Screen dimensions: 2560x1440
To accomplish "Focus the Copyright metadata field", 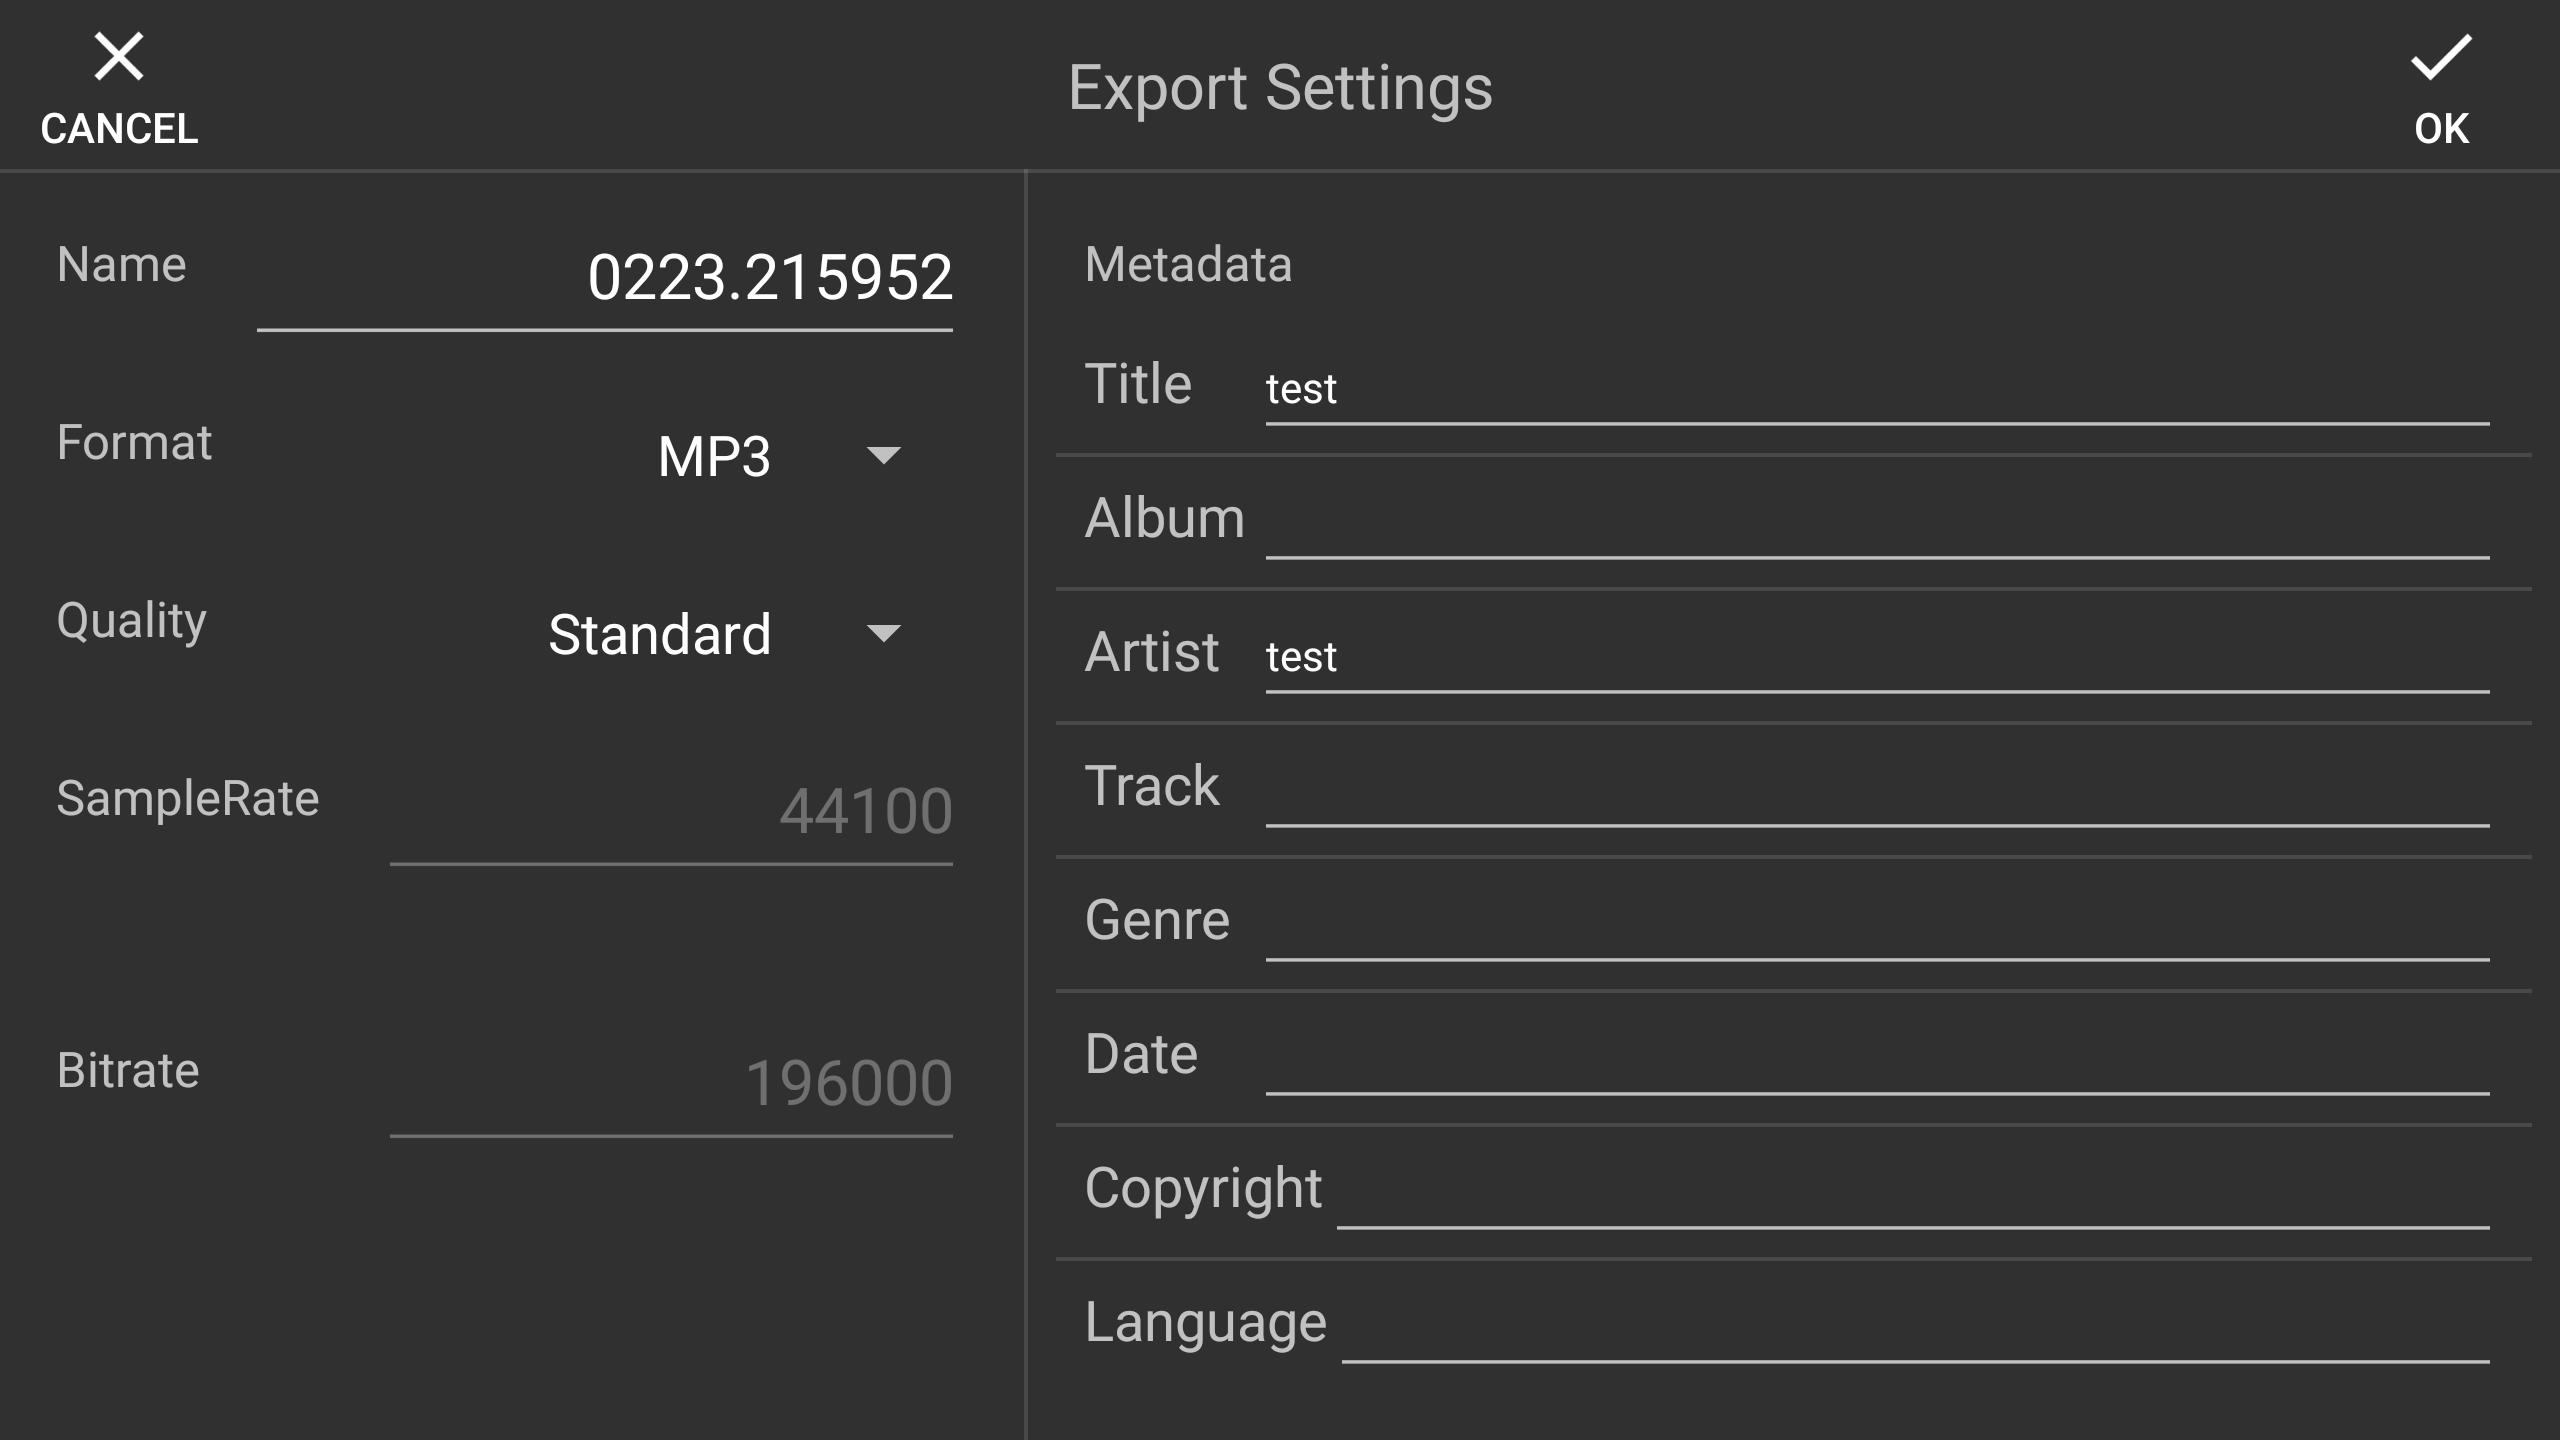I will 1913,1194.
